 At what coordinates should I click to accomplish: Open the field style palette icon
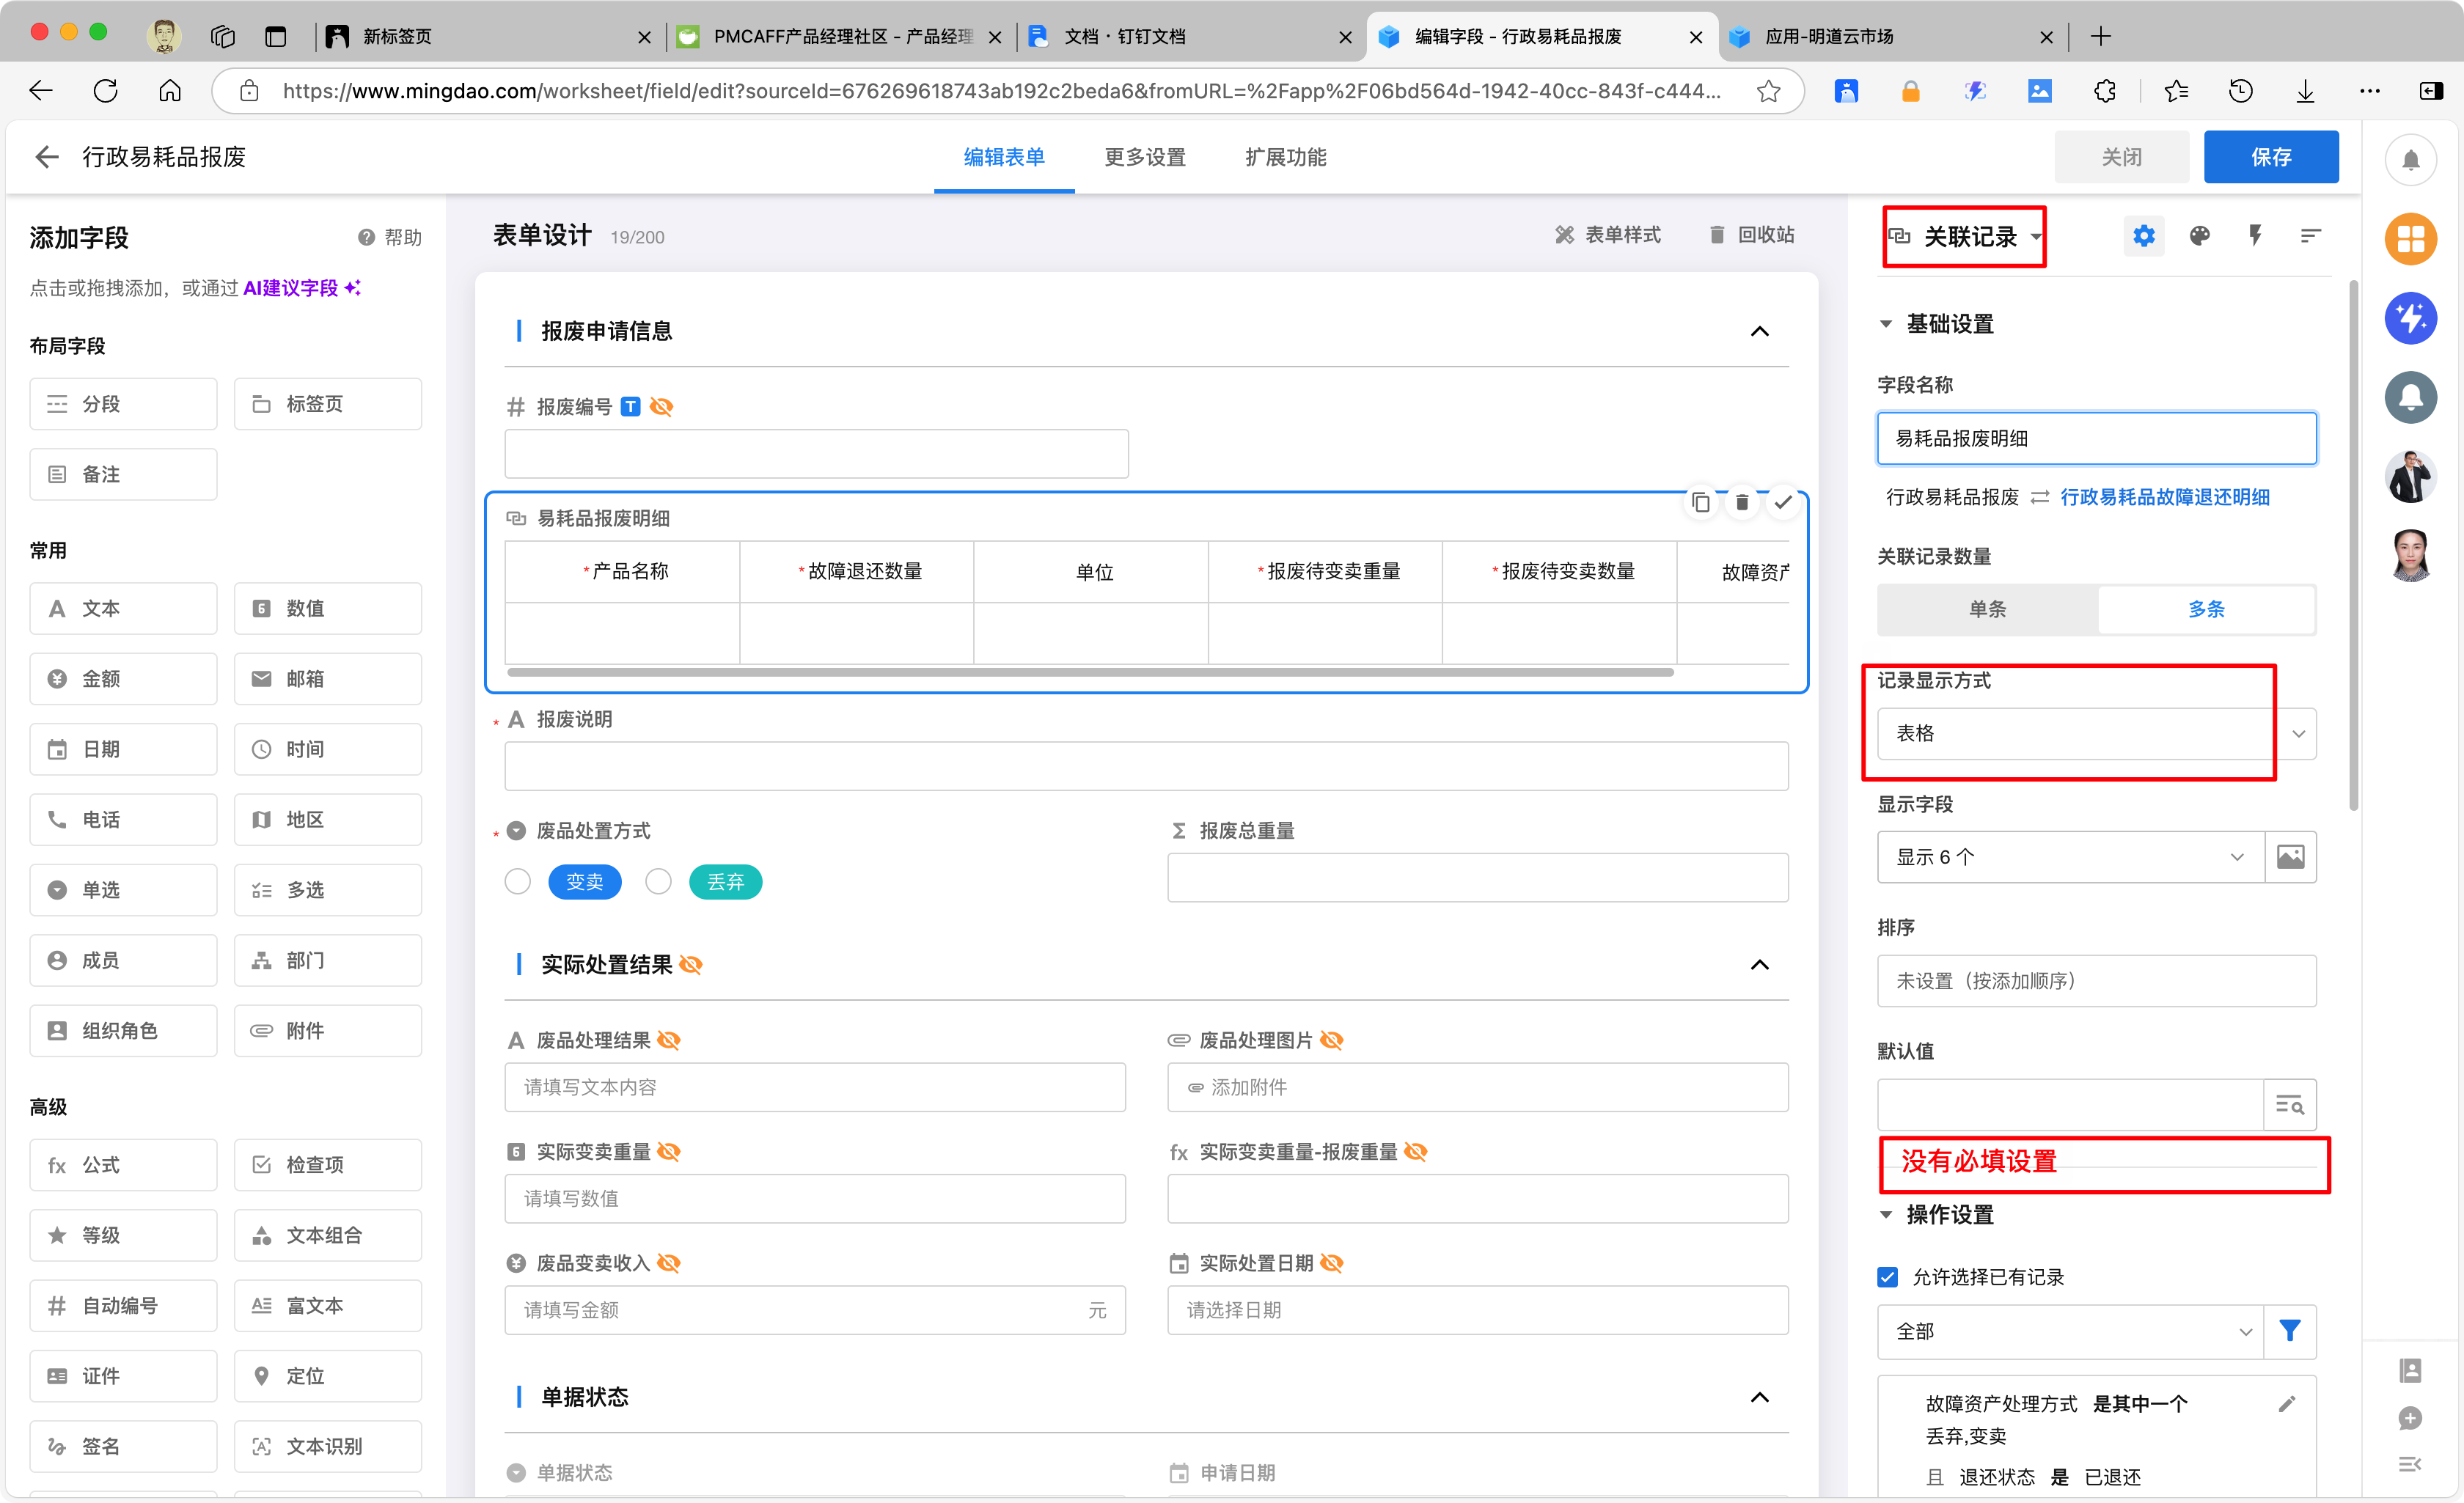coord(2199,236)
